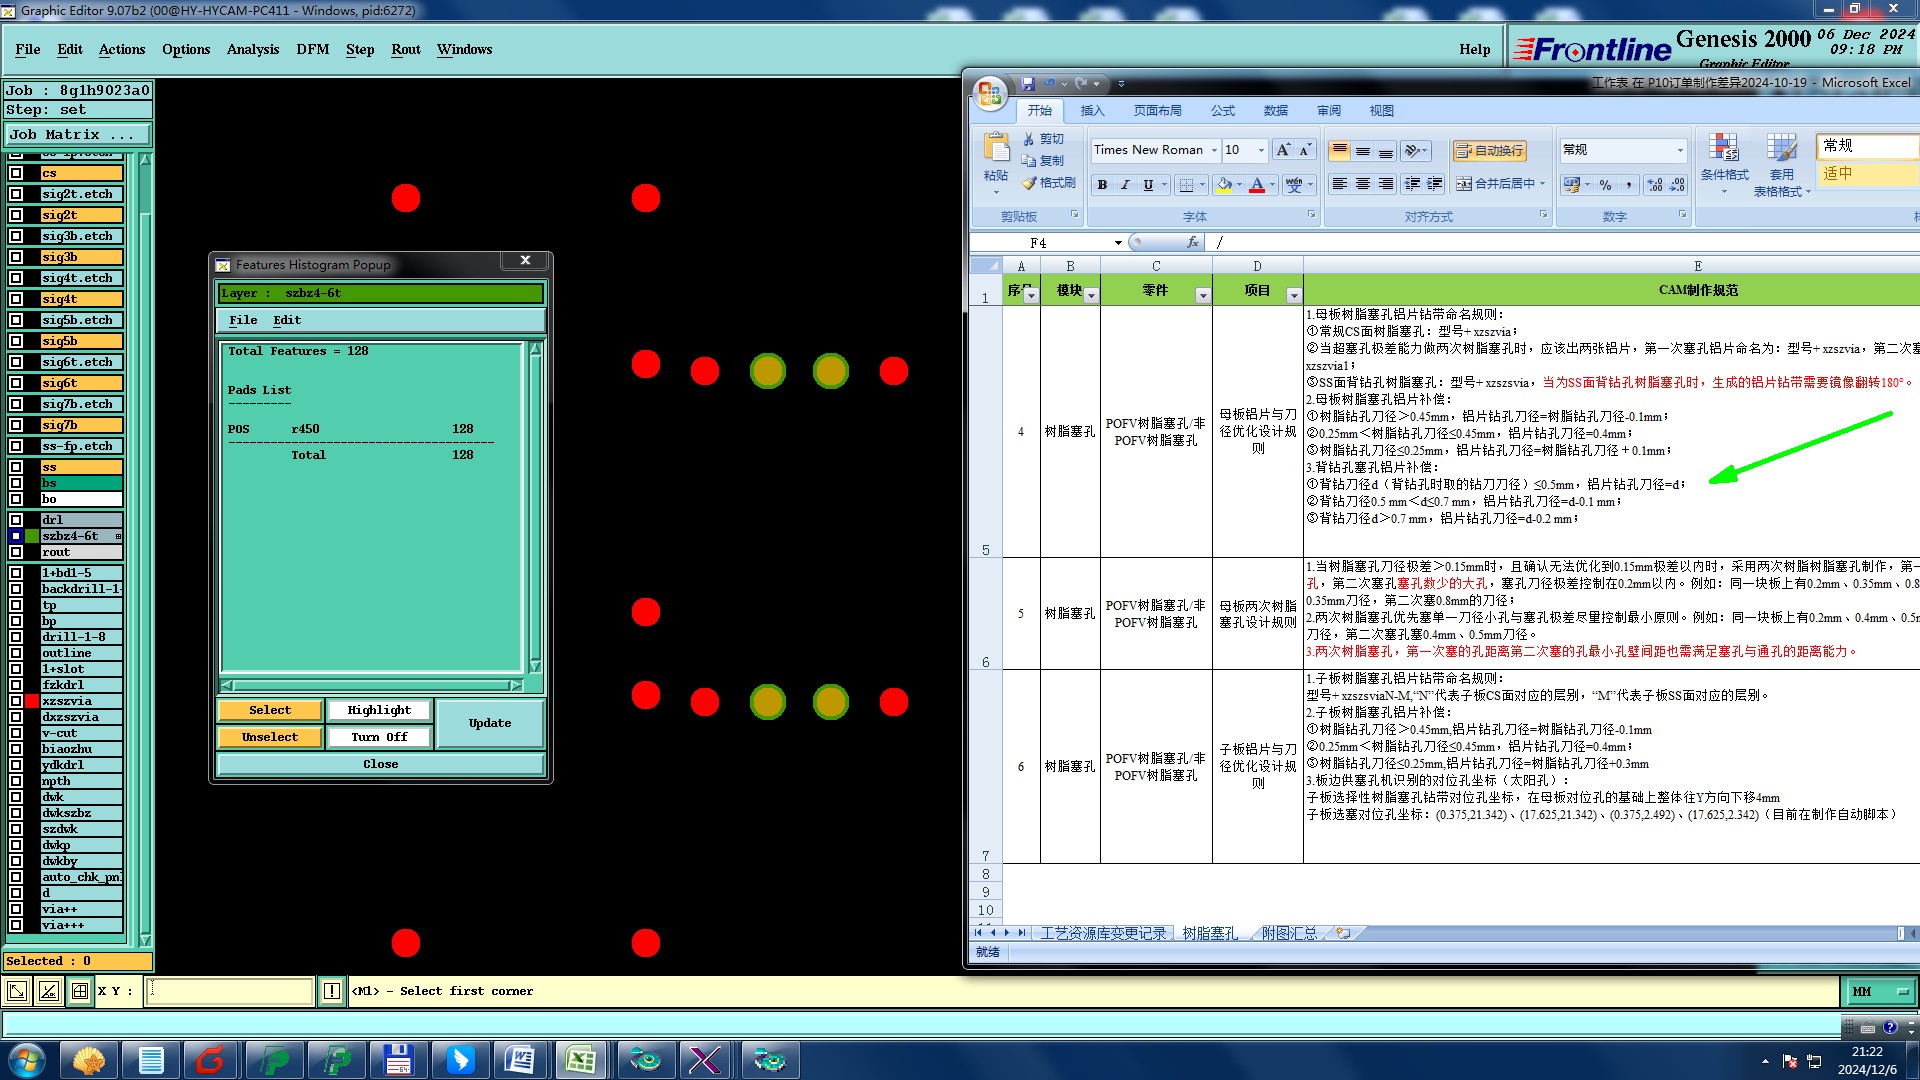Open the number format dropdown
Screen dimensions: 1920x1080
pyautogui.click(x=1680, y=150)
